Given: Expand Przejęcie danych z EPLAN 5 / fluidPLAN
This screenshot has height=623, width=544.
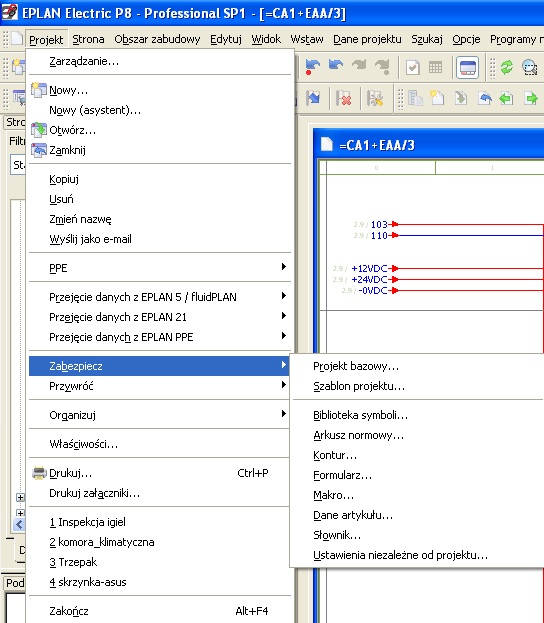Looking at the screenshot, I should (160, 297).
